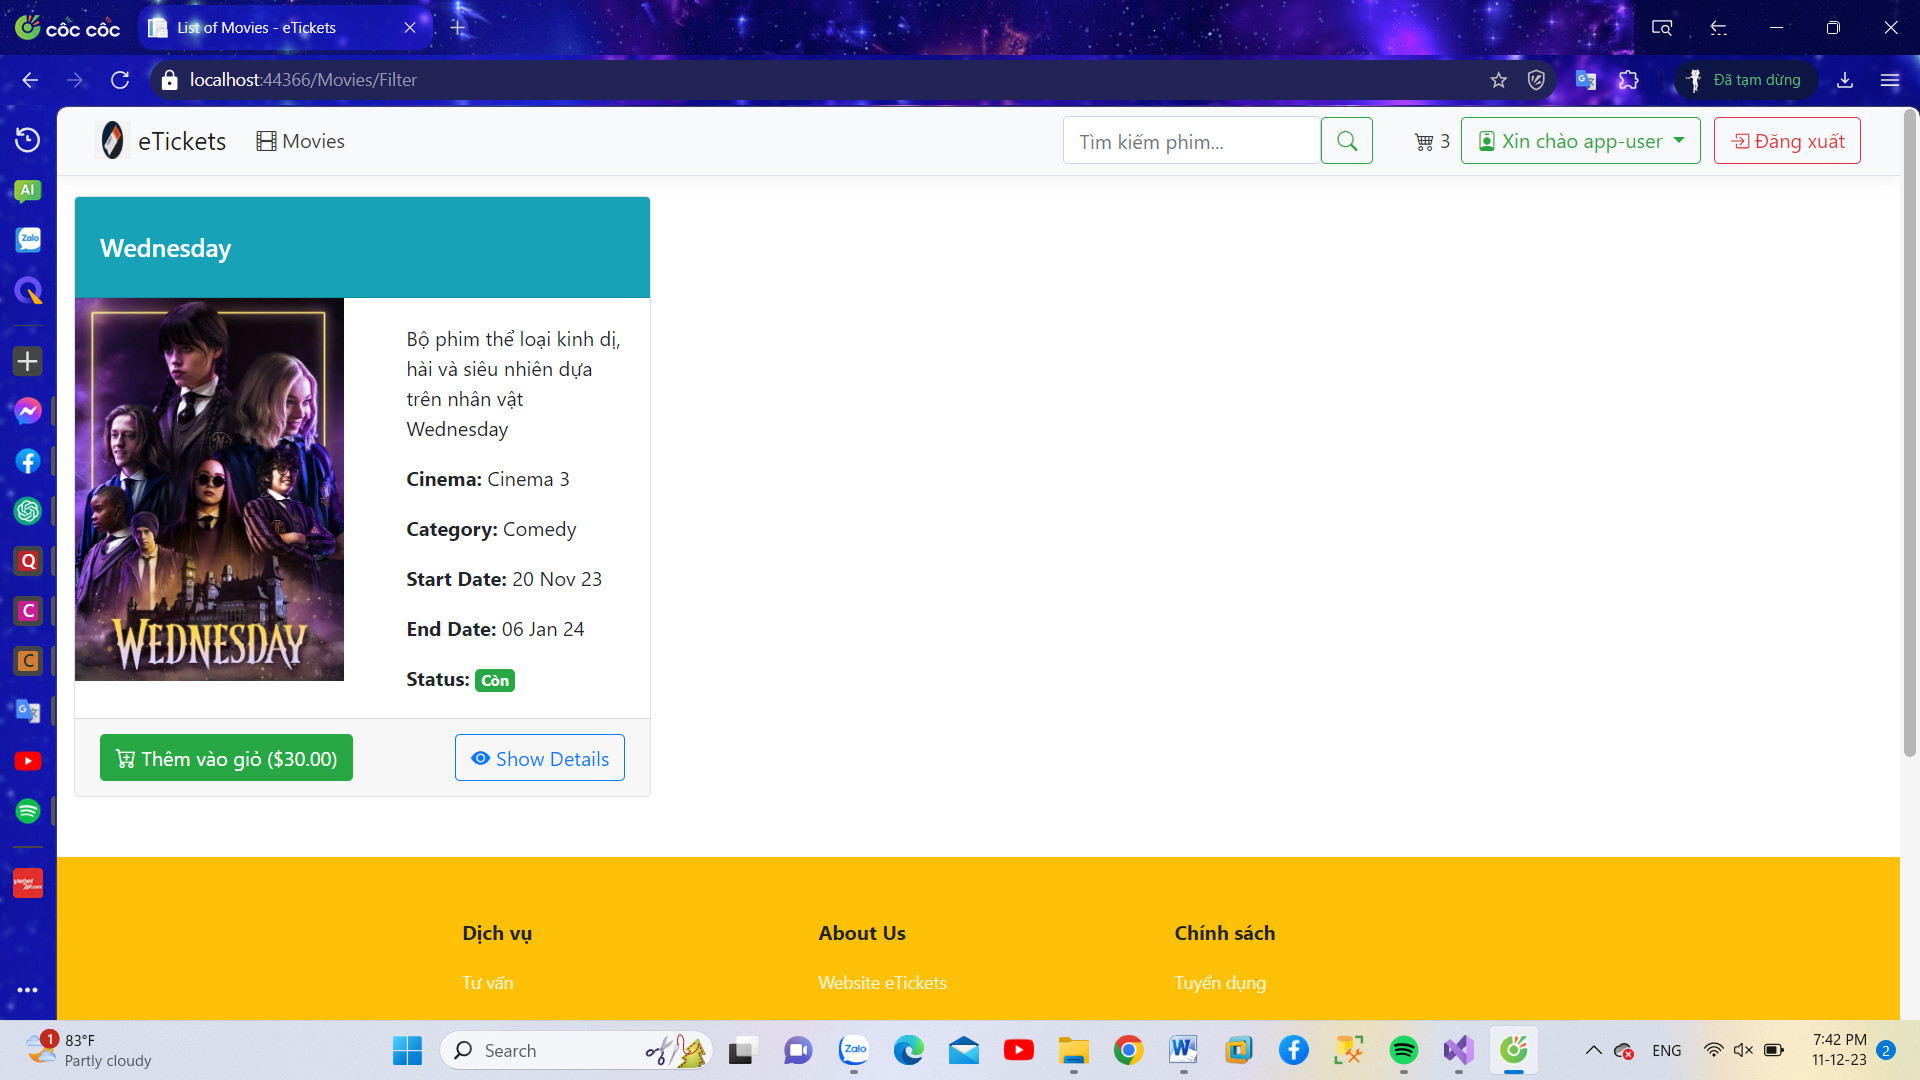This screenshot has height=1080, width=1920.
Task: Click the eTickets brand name tab
Action: pyautogui.click(x=183, y=141)
